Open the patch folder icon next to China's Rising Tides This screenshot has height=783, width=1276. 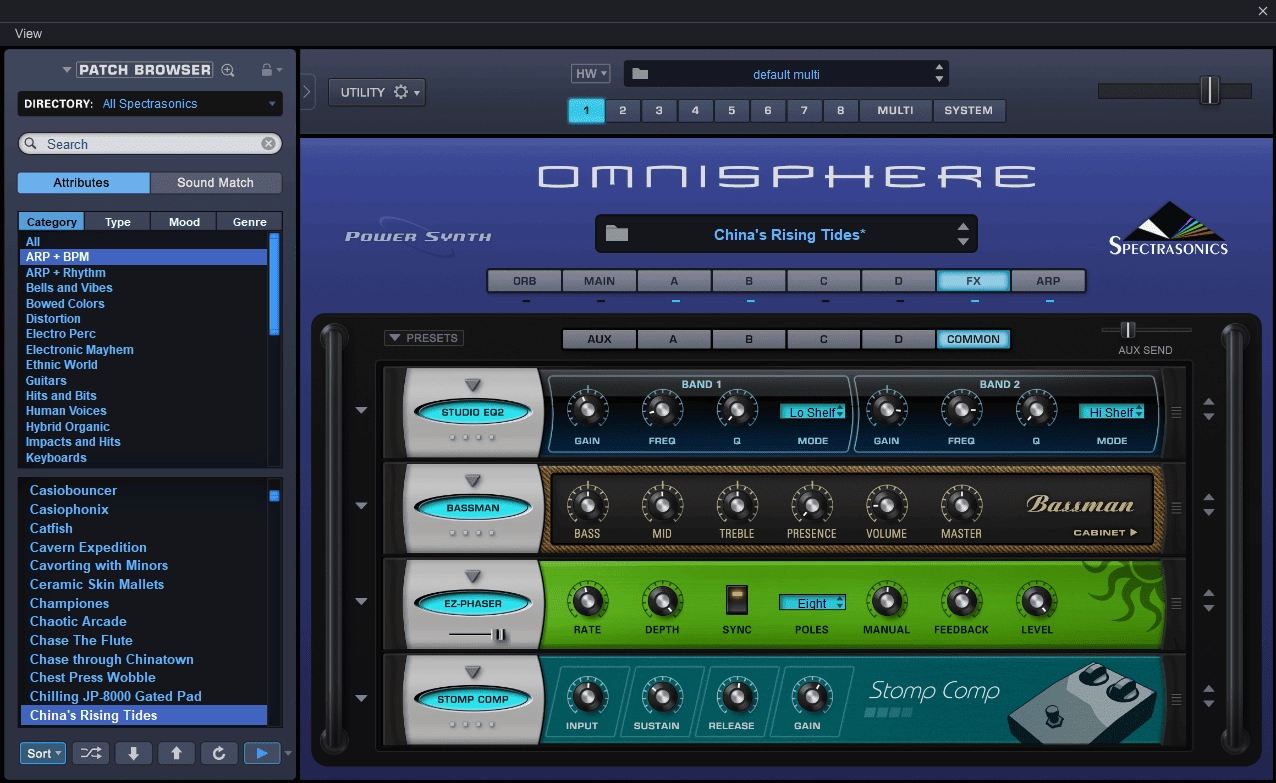617,234
